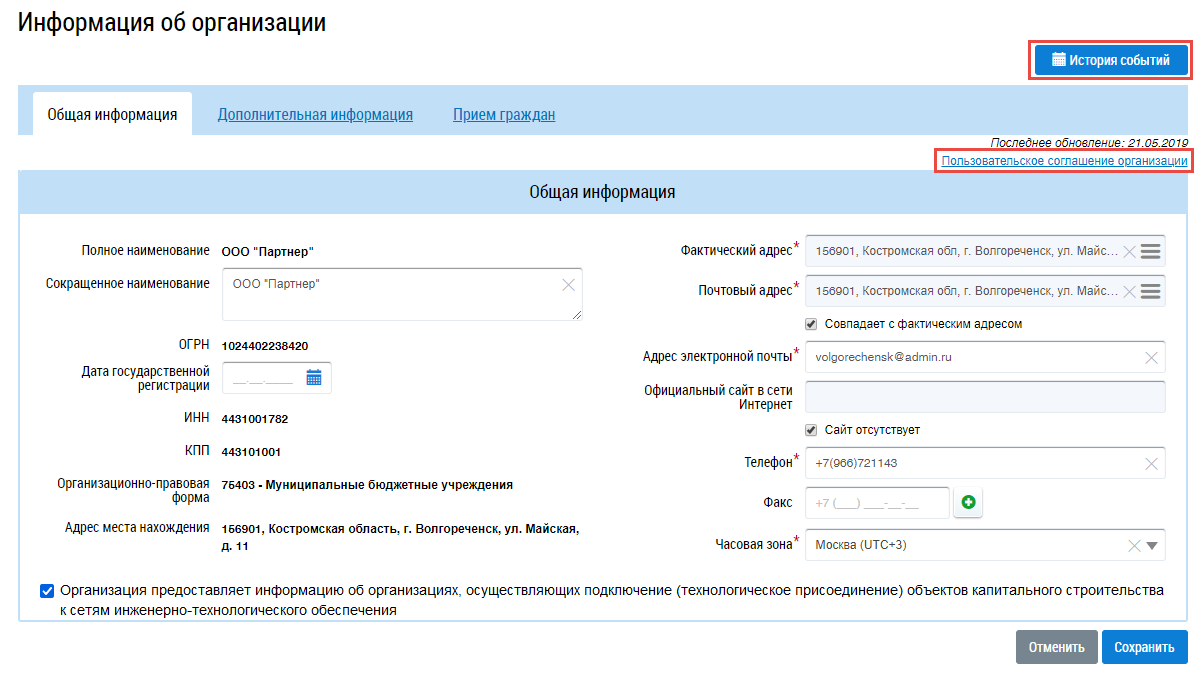Screen dimensions: 1199x673
Task: Clear the email address field
Action: pyautogui.click(x=1151, y=357)
